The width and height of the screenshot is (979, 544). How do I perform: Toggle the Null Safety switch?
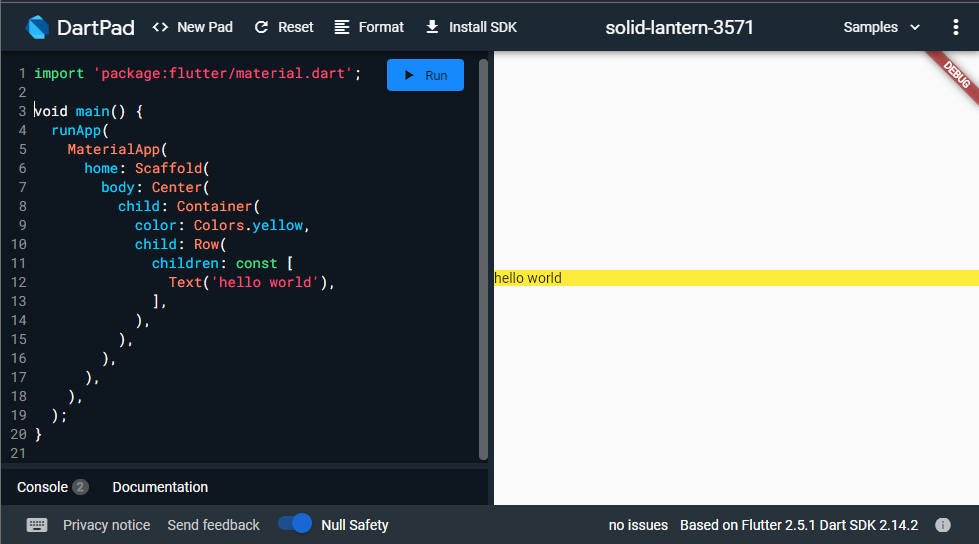(295, 523)
